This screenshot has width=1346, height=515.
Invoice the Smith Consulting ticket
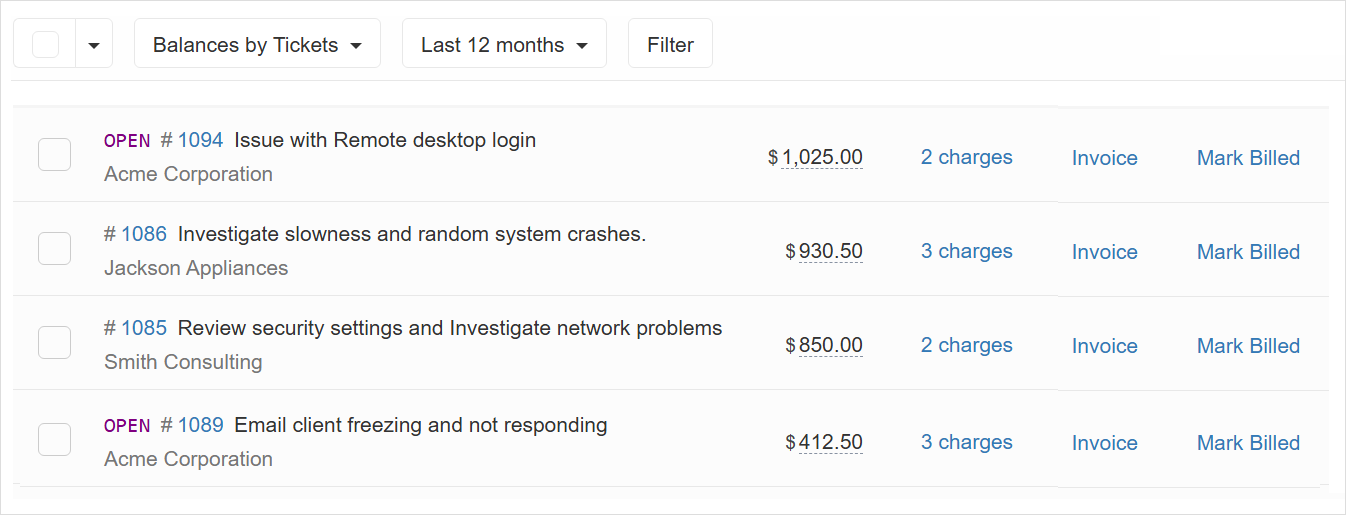click(x=1104, y=346)
